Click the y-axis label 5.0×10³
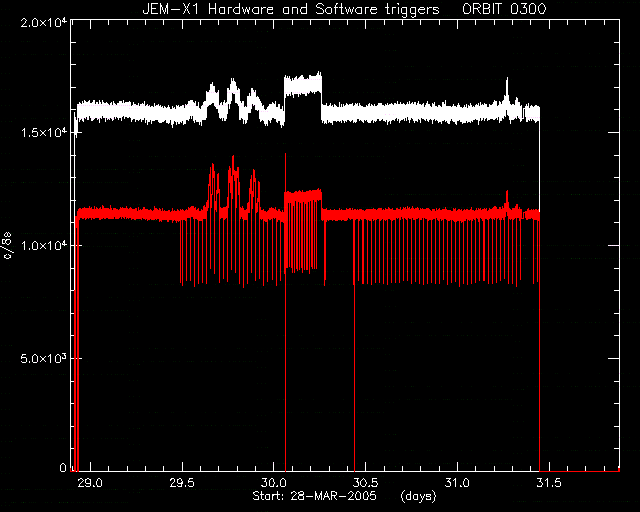640x512 pixels. tap(44, 358)
